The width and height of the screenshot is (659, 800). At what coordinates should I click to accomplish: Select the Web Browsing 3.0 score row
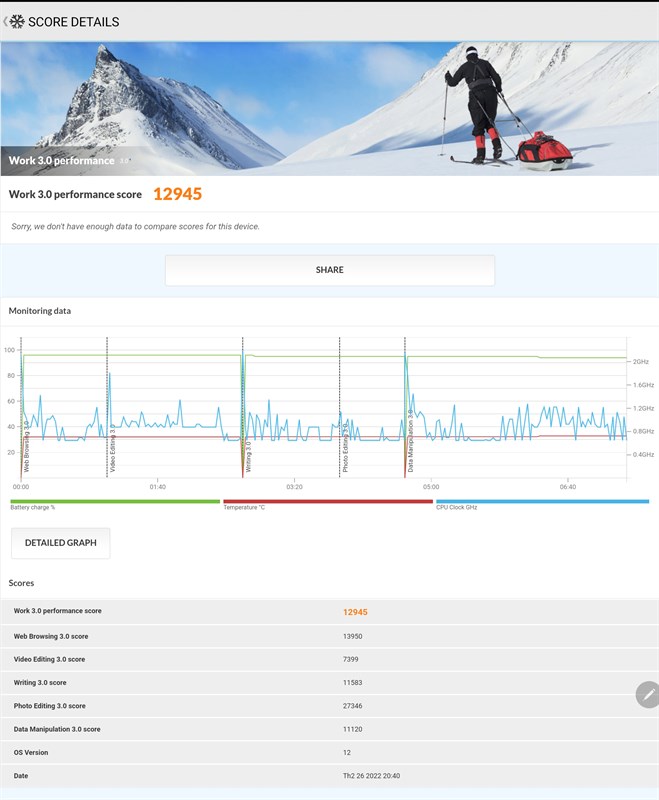click(330, 636)
